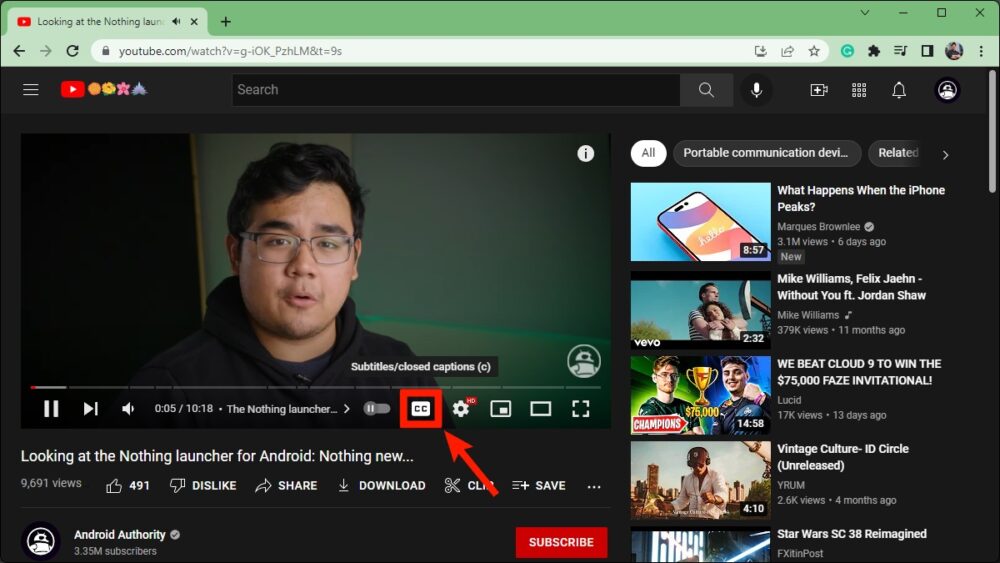Select 'Portable communication devi...' chip
Screen dimensions: 1000x563
click(766, 153)
